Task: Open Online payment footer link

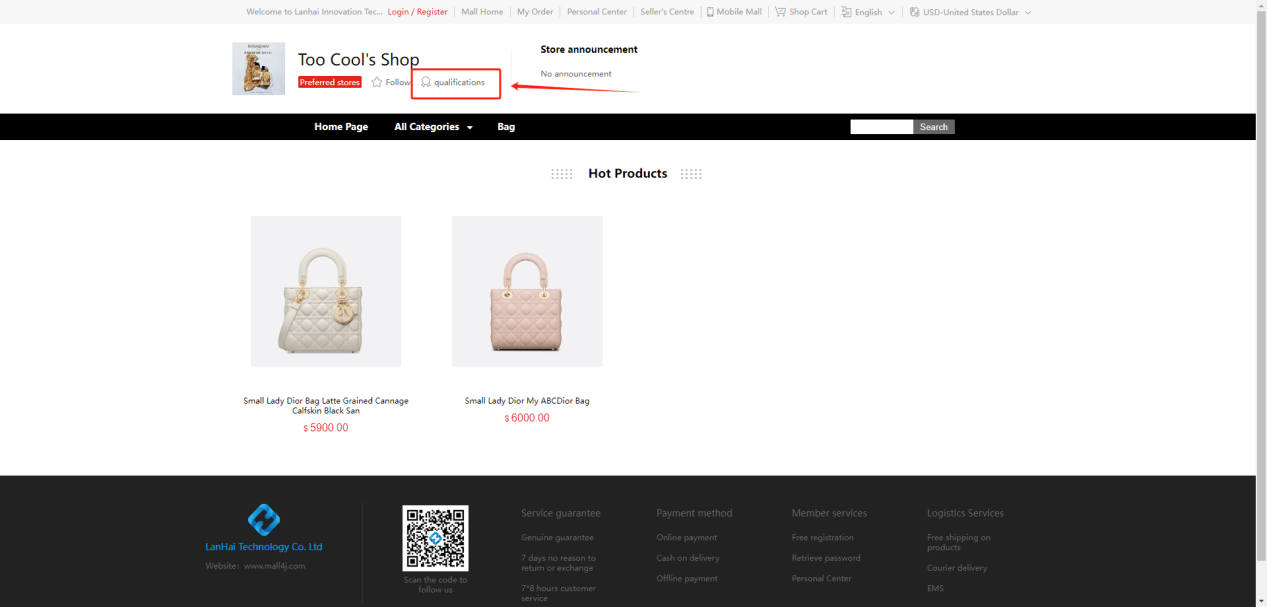Action: click(687, 538)
